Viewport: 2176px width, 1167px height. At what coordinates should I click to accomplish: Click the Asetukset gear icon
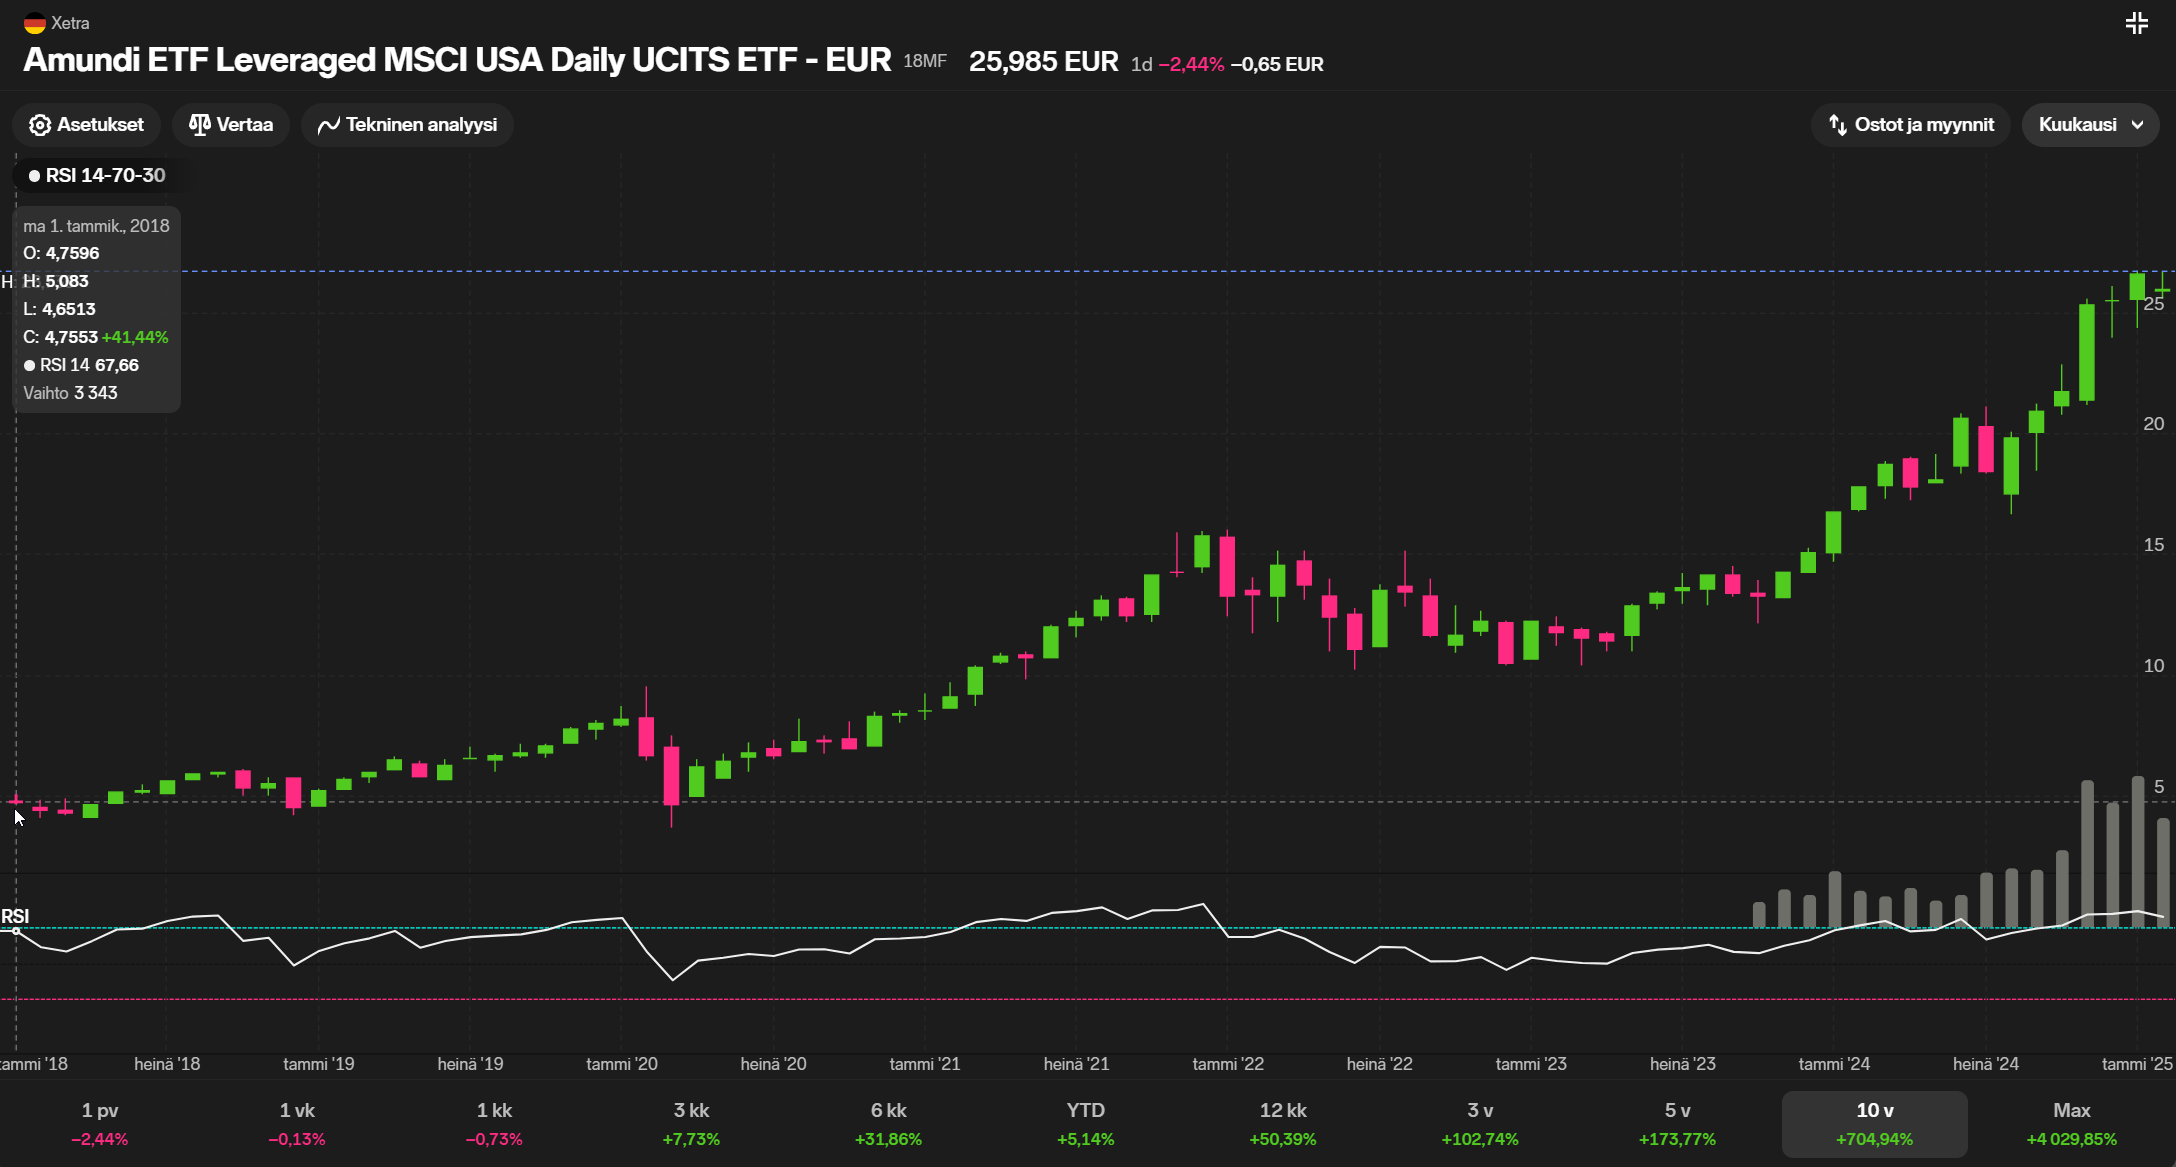(x=40, y=125)
